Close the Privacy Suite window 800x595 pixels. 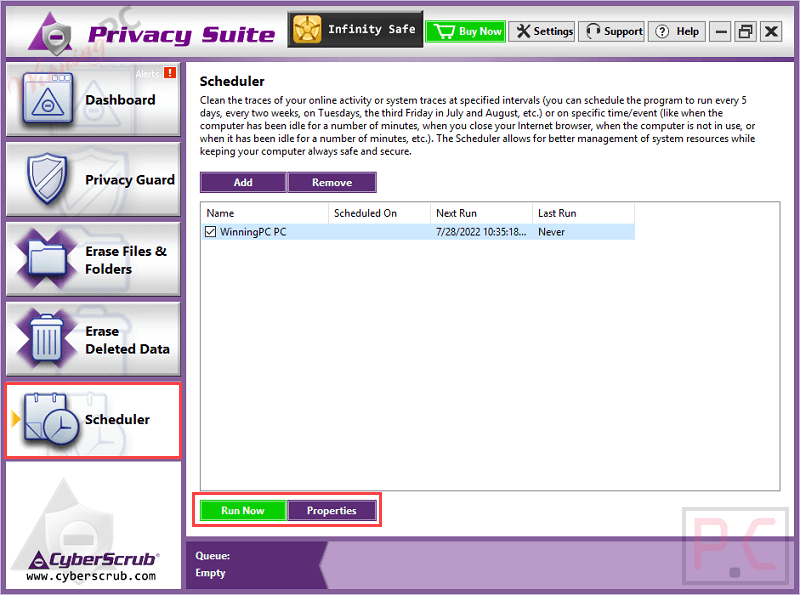click(771, 32)
